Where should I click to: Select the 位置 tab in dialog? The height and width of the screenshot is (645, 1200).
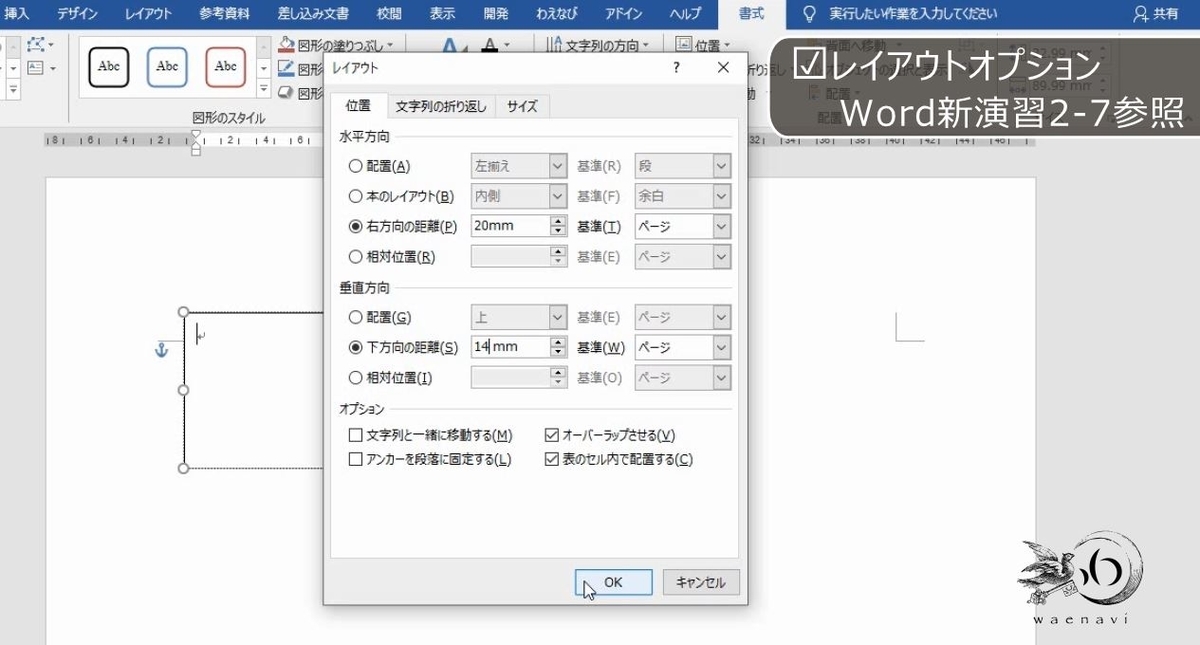coord(358,106)
